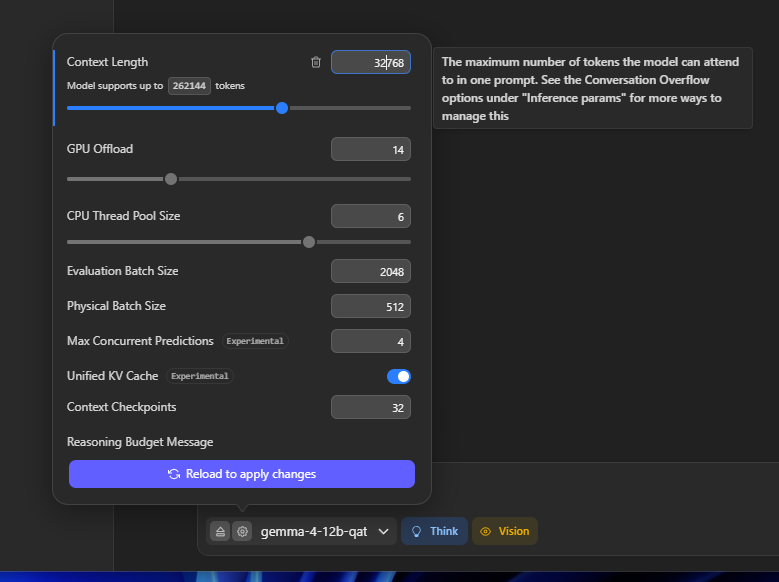This screenshot has height=582, width=779.
Task: Click the Reasoning Budget Message label
Action: coord(140,442)
